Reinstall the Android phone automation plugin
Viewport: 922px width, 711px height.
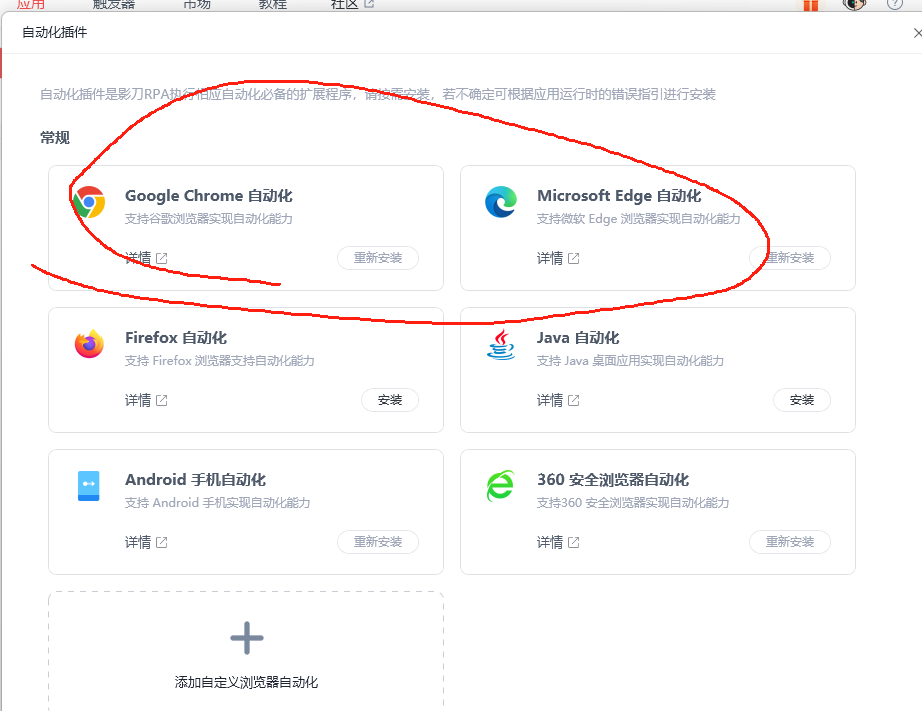click(x=378, y=542)
